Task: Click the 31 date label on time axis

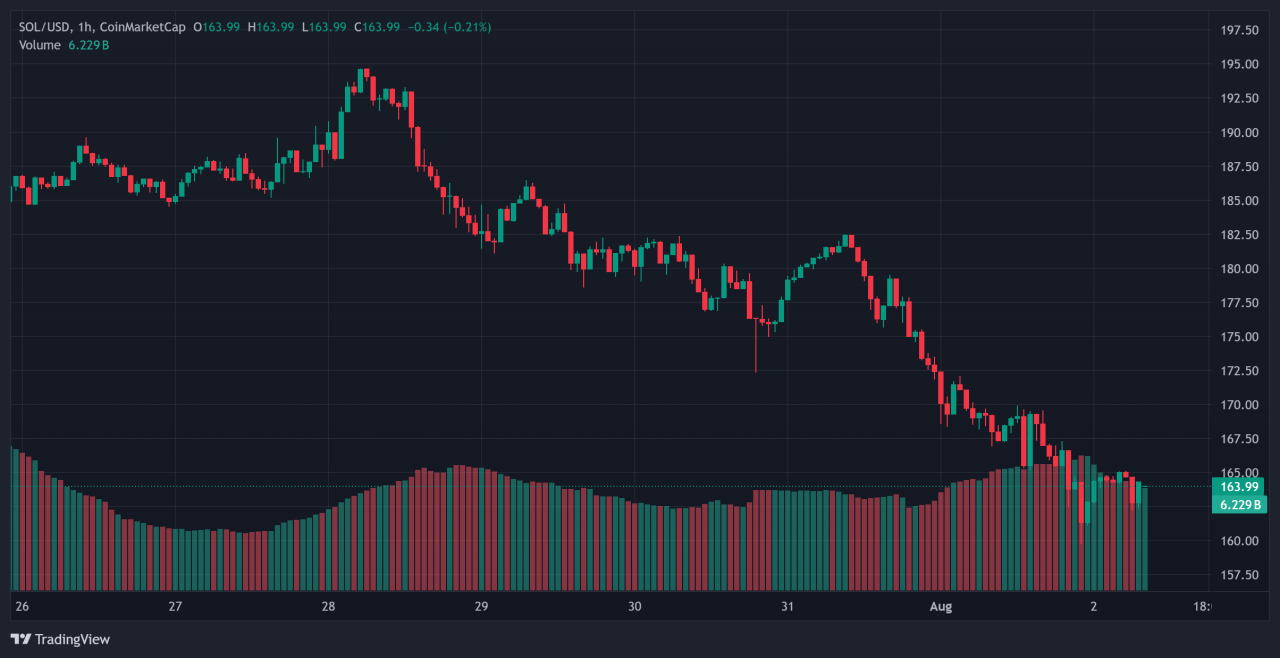Action: pyautogui.click(x=788, y=607)
